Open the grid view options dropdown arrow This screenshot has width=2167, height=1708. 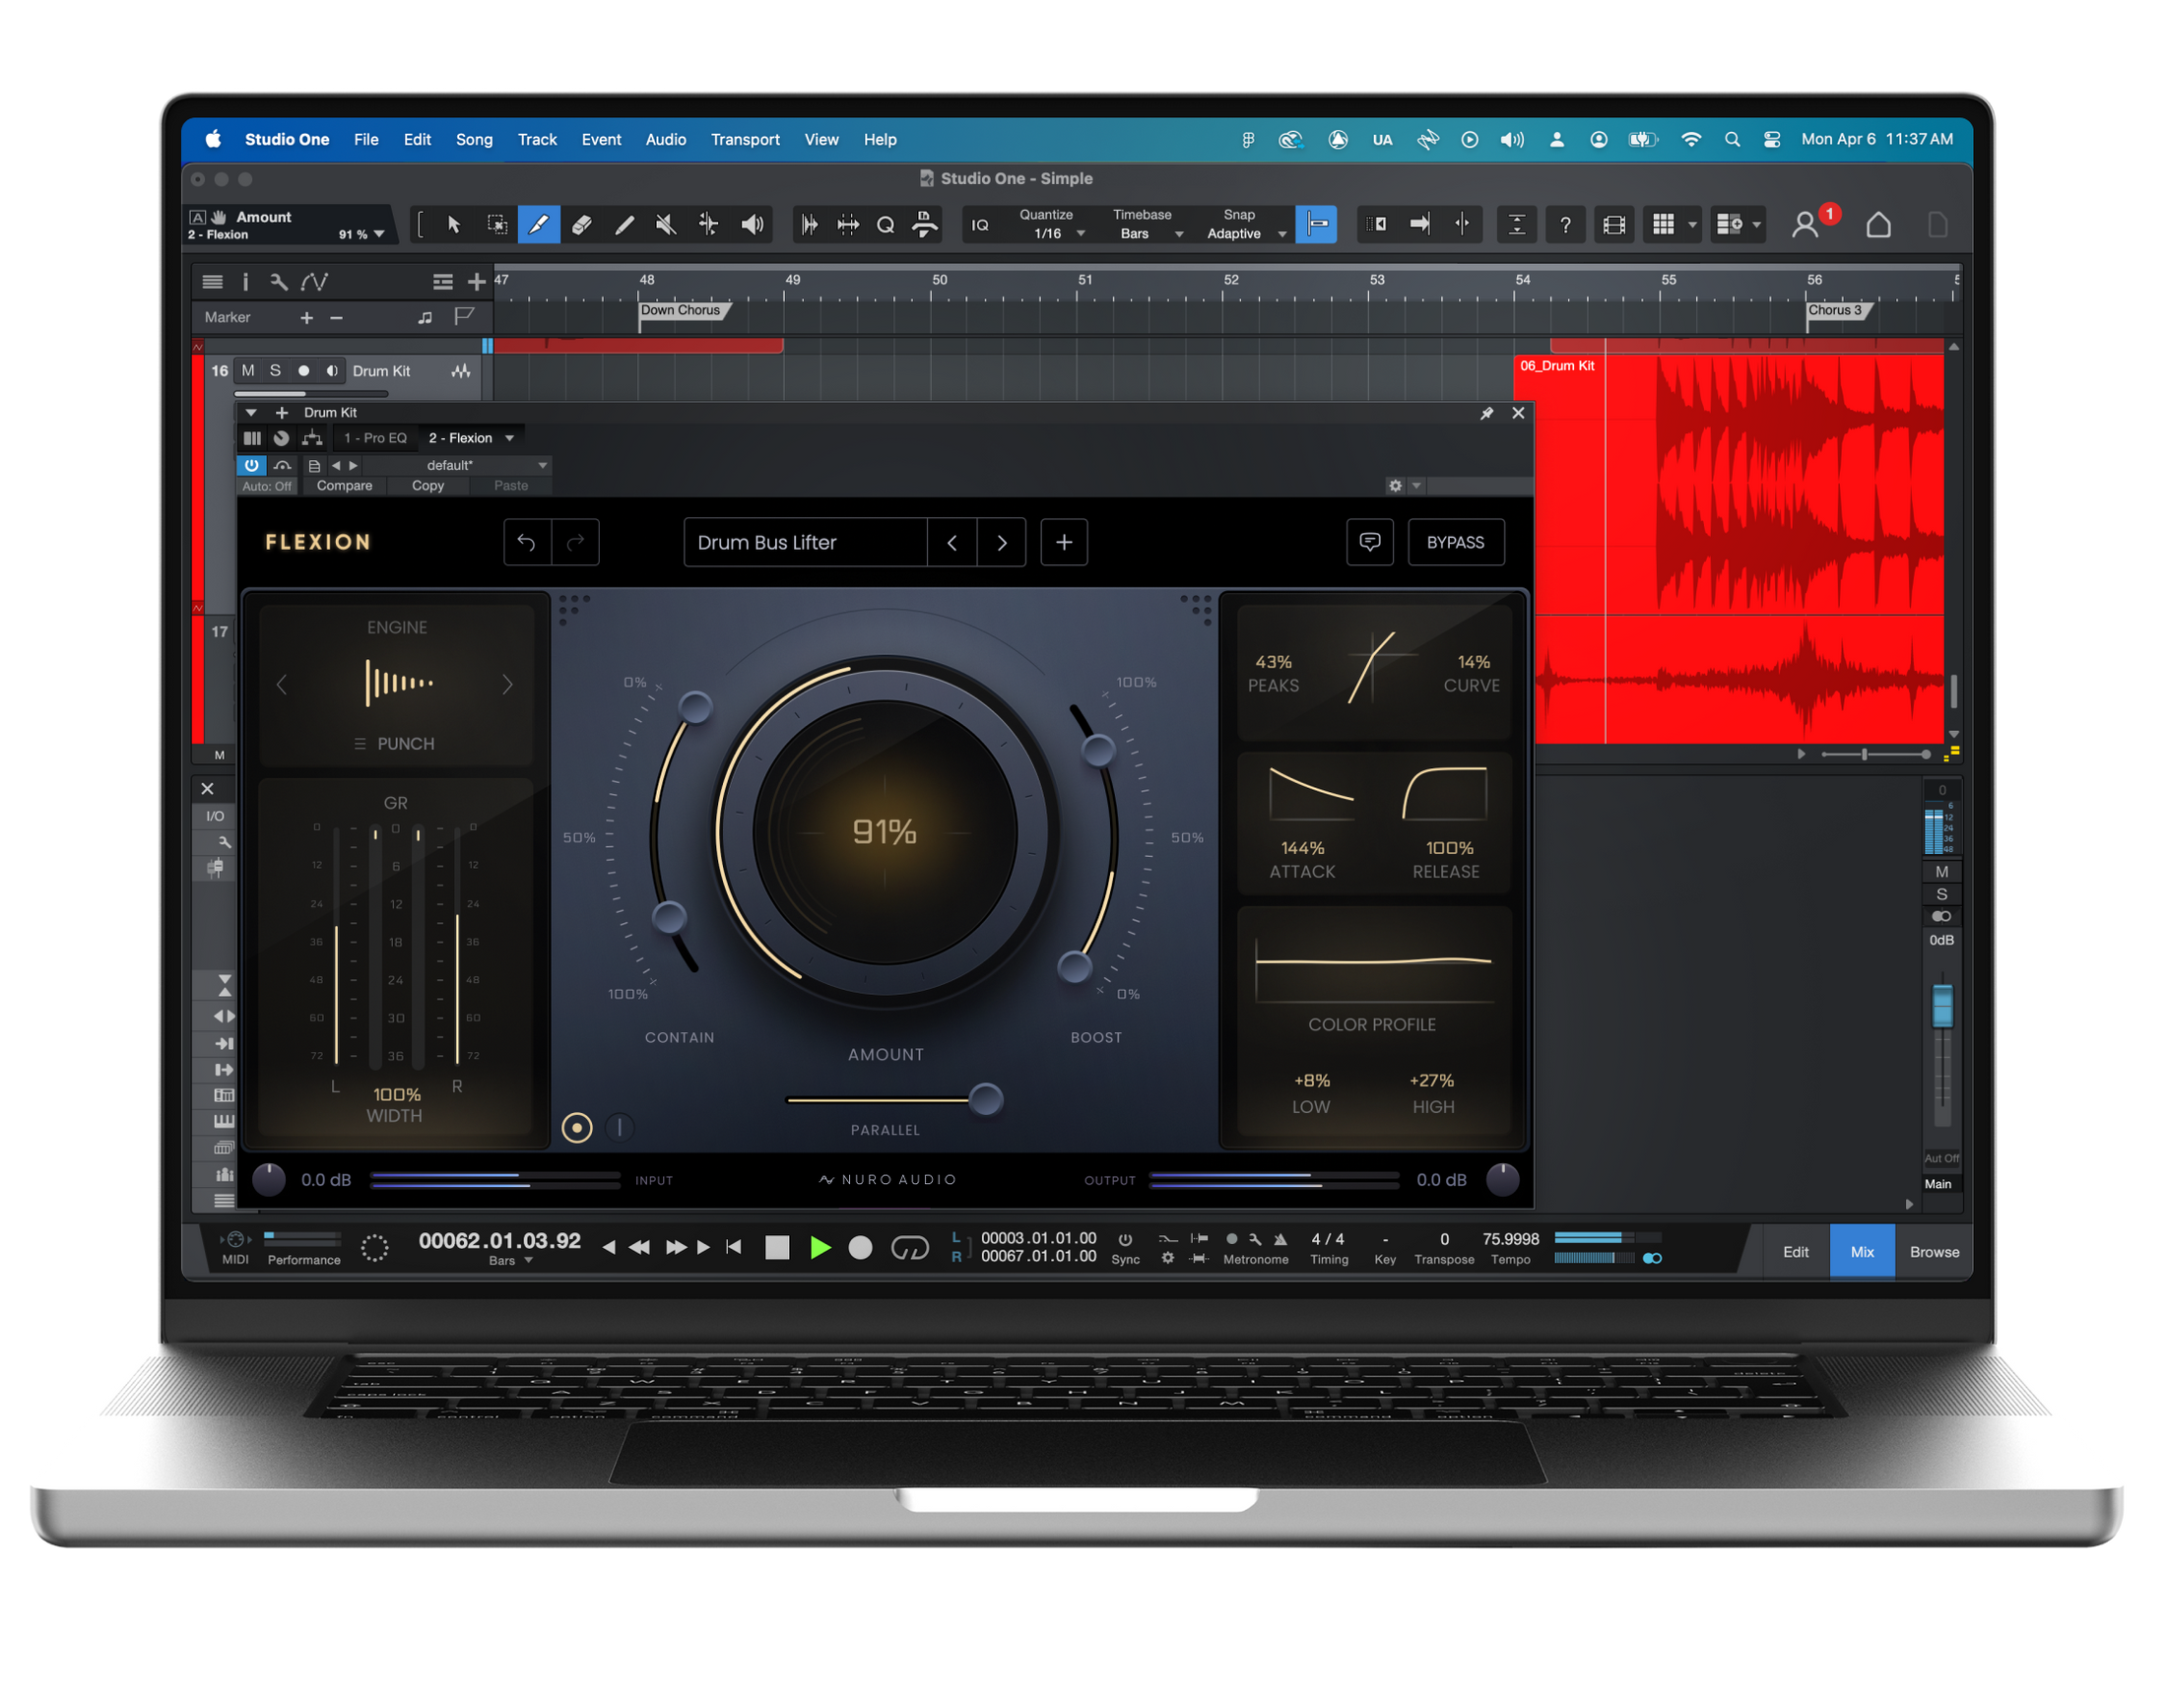[1692, 225]
